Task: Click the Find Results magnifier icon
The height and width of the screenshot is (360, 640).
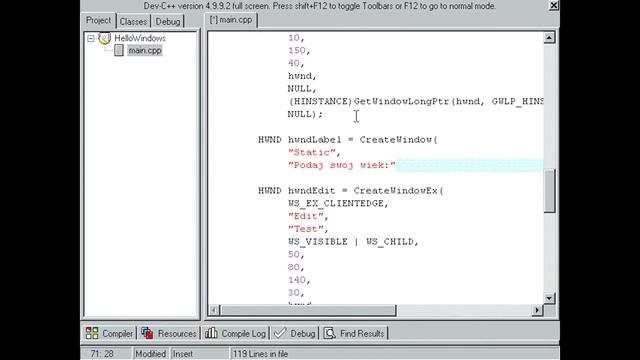Action: click(329, 333)
